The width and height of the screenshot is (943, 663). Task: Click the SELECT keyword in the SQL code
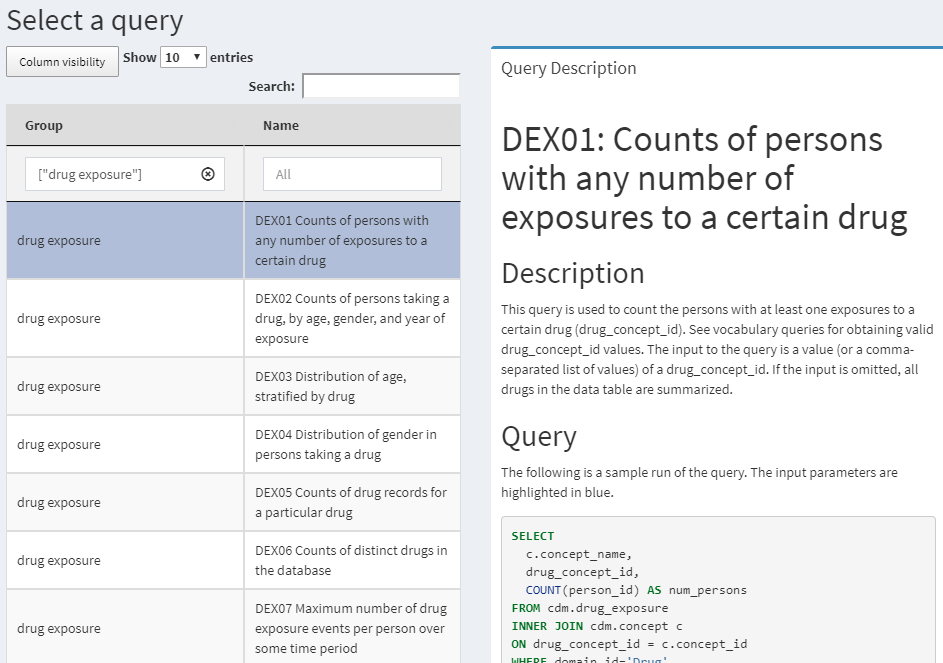[x=533, y=536]
